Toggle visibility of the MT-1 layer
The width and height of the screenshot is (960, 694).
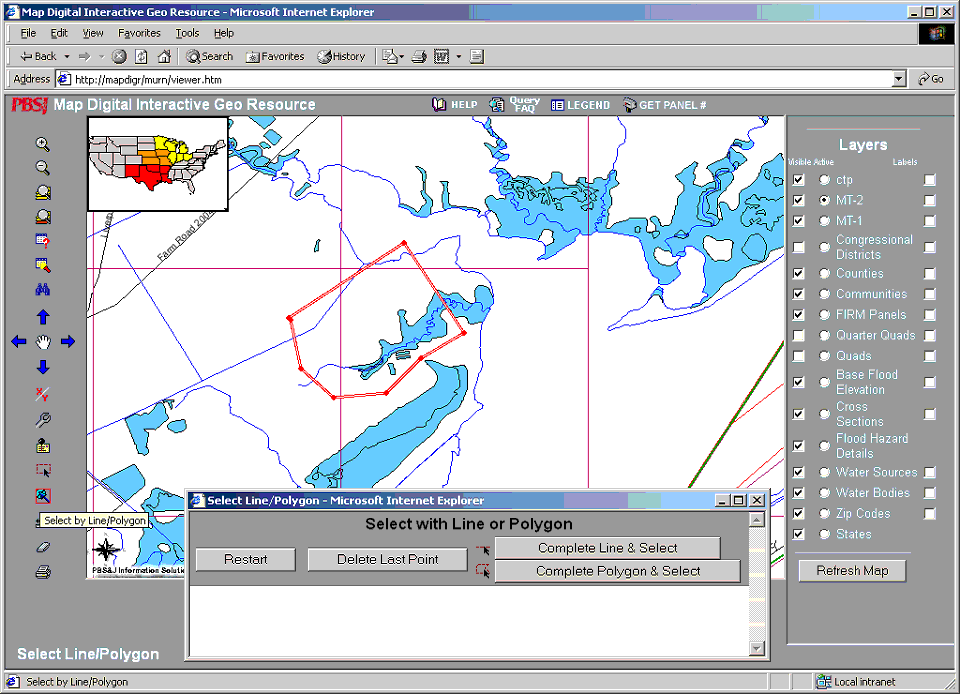point(798,221)
